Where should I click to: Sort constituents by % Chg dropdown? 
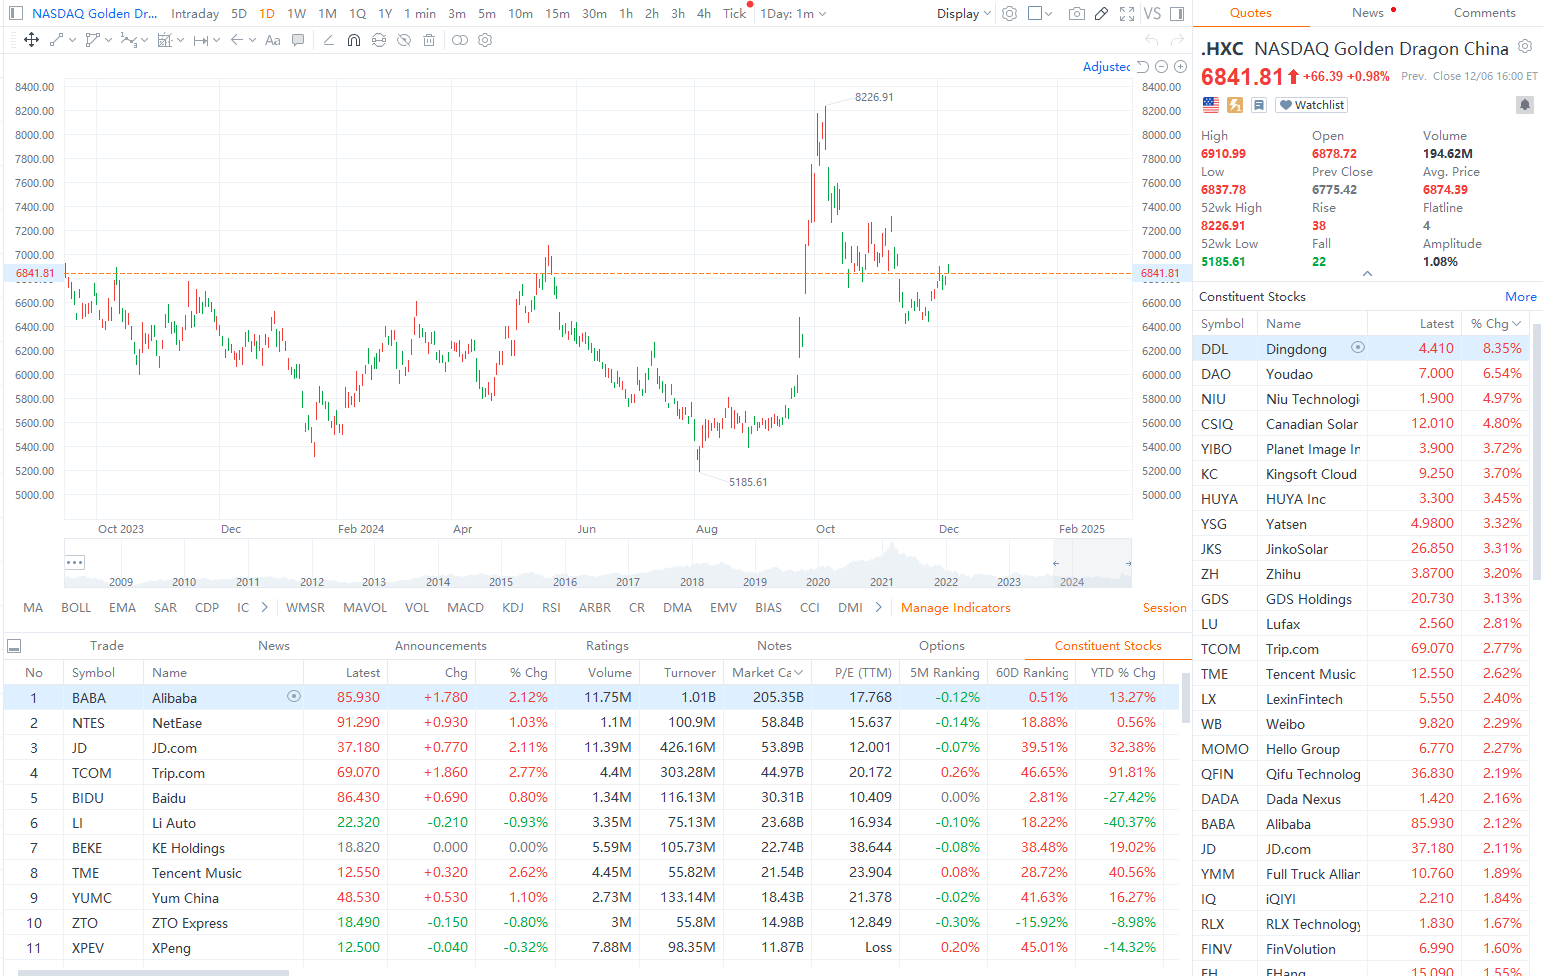[1496, 323]
